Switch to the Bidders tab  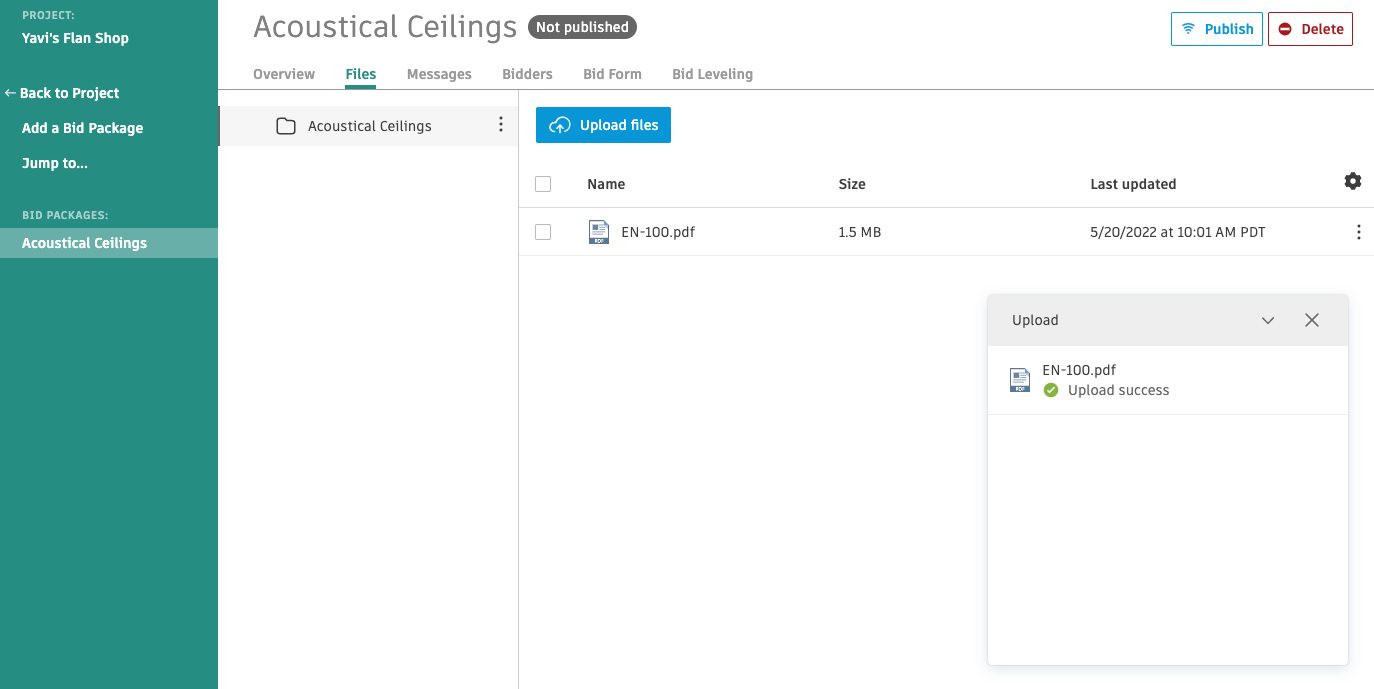527,74
